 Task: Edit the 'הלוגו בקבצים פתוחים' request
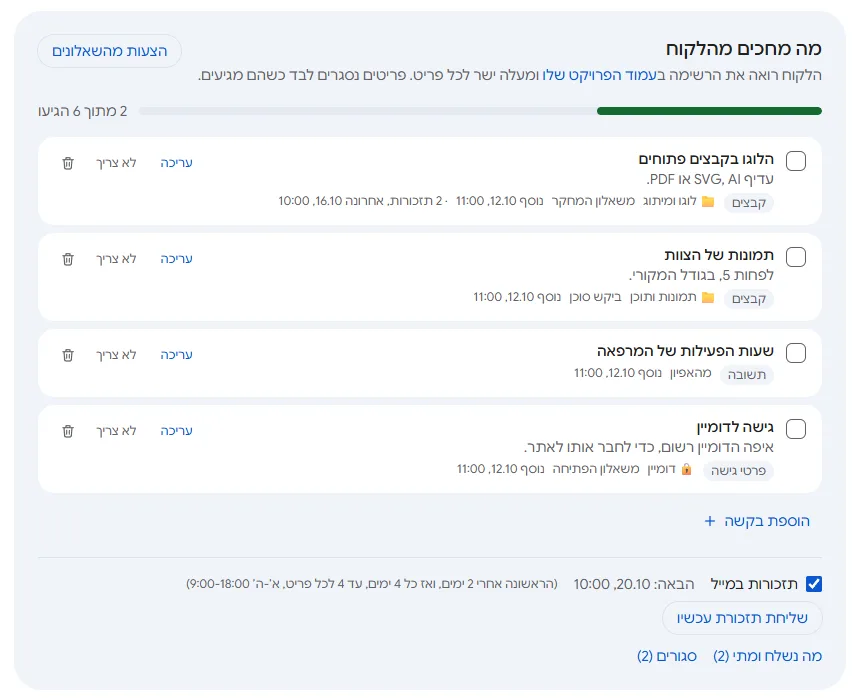[177, 163]
